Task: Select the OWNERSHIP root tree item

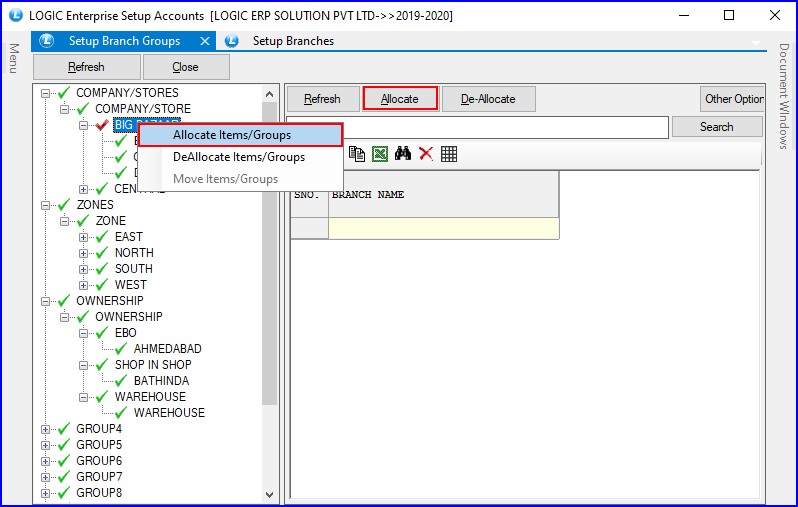Action: pos(109,301)
